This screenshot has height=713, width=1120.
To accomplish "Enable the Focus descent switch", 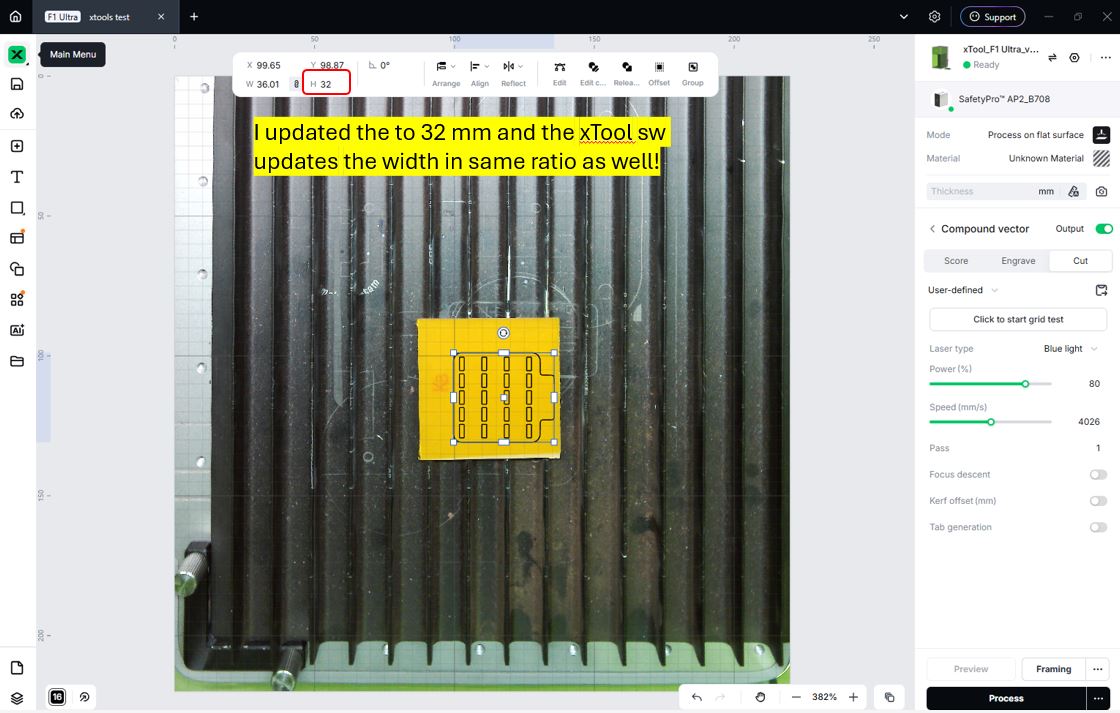I will (x=1098, y=474).
